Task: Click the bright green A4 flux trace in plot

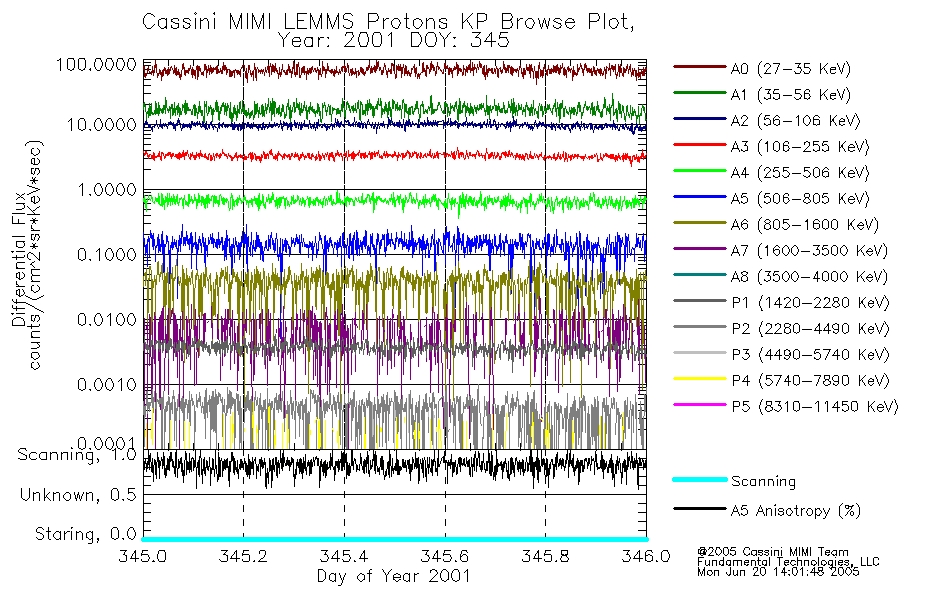Action: click(394, 201)
